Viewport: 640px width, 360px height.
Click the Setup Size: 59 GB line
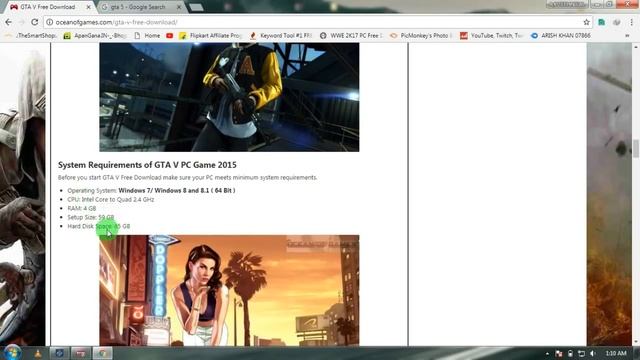91,217
